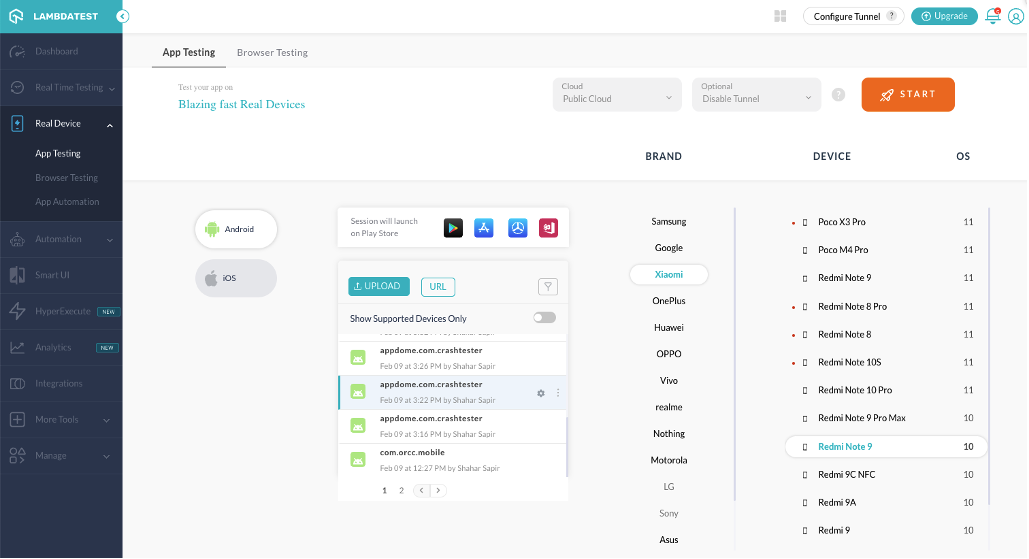The image size is (1029, 559).
Task: Open HyperExecute in the sidebar
Action: point(61,312)
